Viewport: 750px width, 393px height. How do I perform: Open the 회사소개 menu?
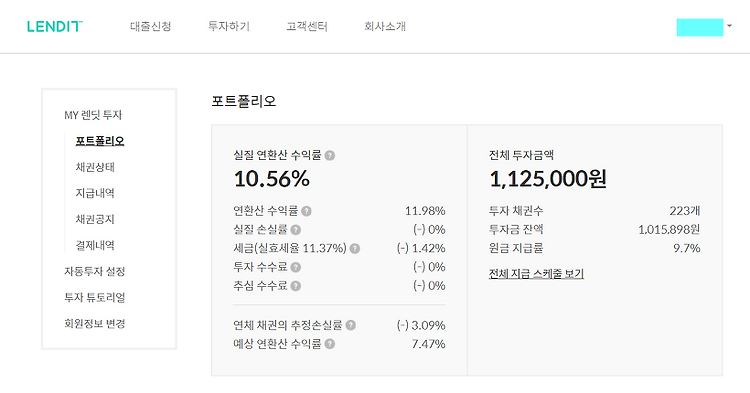(x=385, y=26)
